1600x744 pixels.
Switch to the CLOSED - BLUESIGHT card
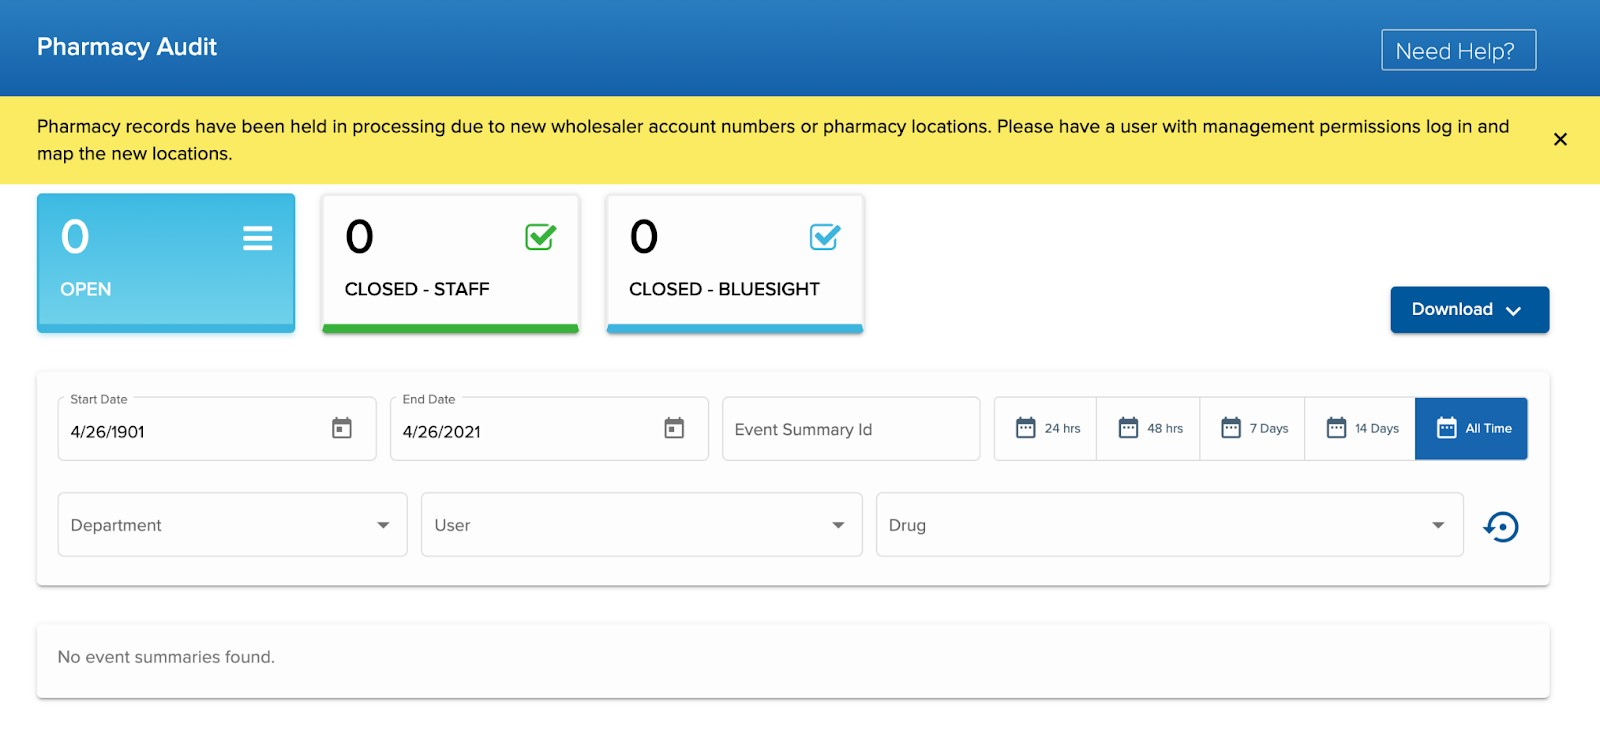735,263
